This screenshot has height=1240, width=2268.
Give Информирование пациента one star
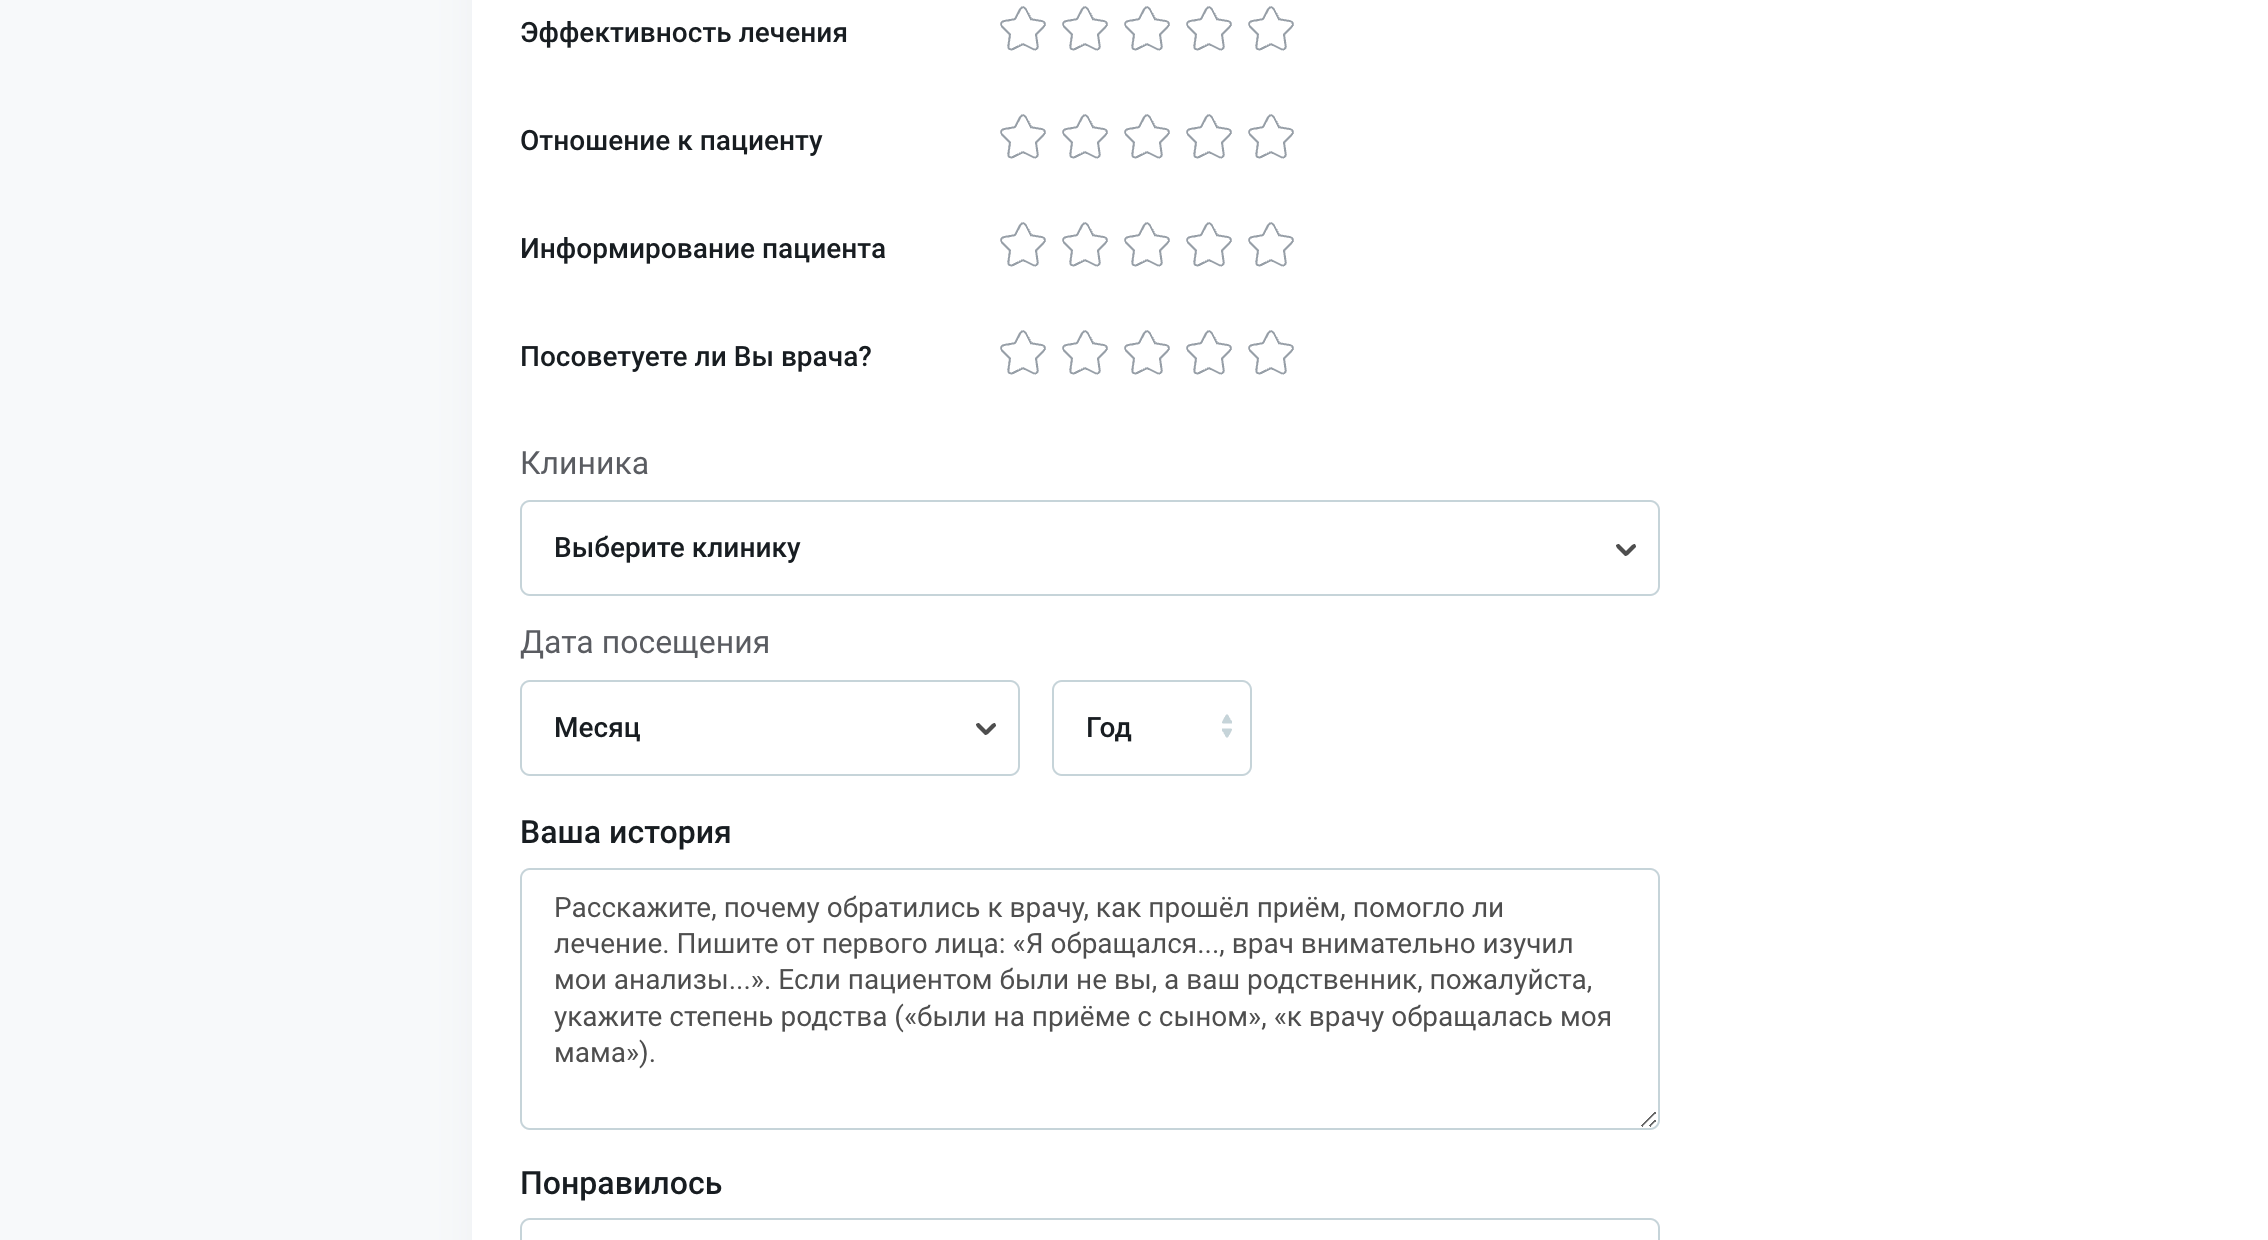(1023, 246)
